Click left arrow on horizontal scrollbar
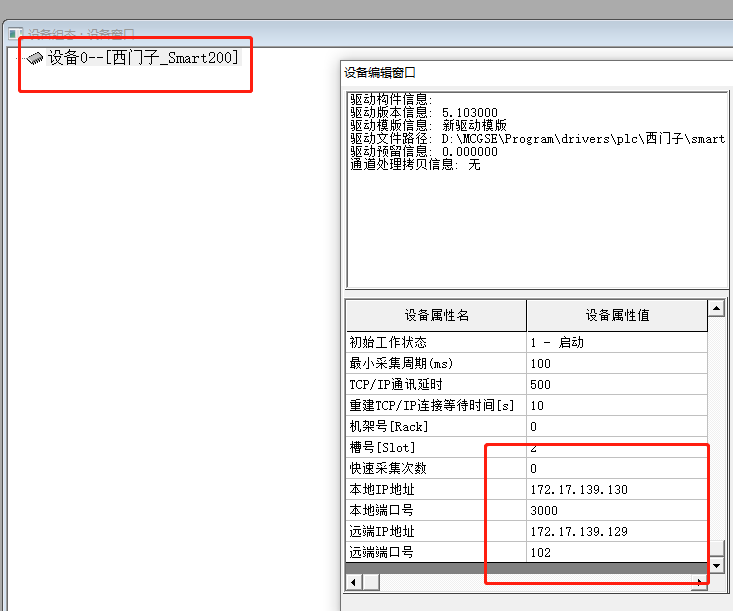The width and height of the screenshot is (733, 611). (353, 581)
